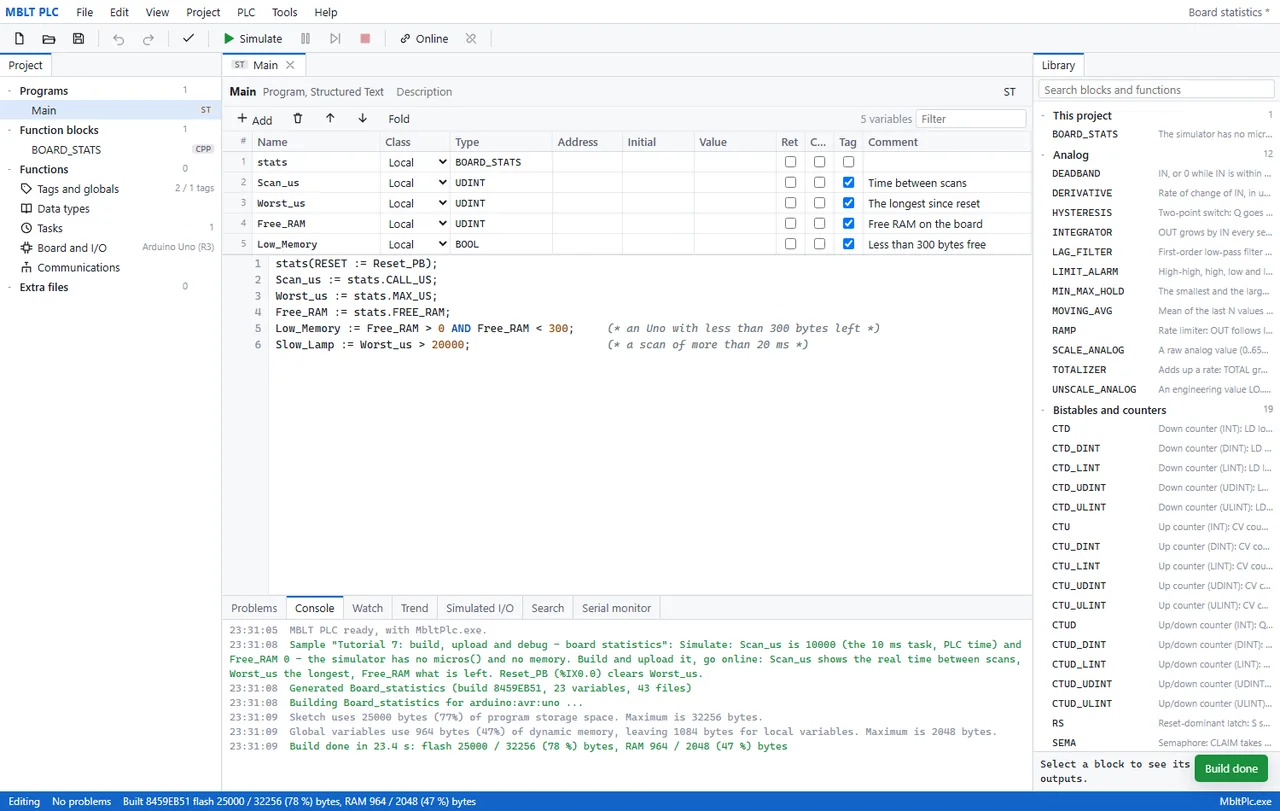Screen dimensions: 1280x811
Task: Switch to the Watch tab
Action: tap(367, 608)
